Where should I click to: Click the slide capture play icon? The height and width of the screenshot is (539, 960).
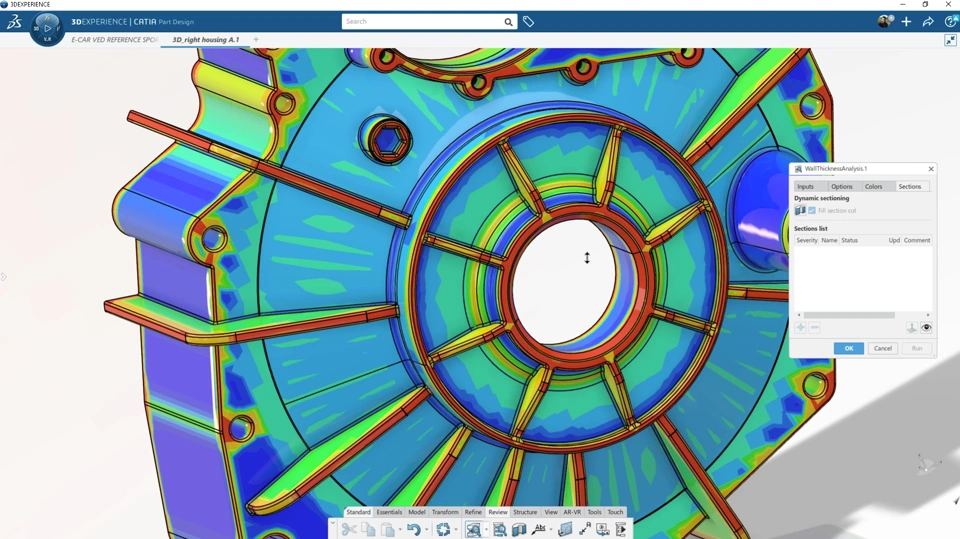(x=603, y=529)
